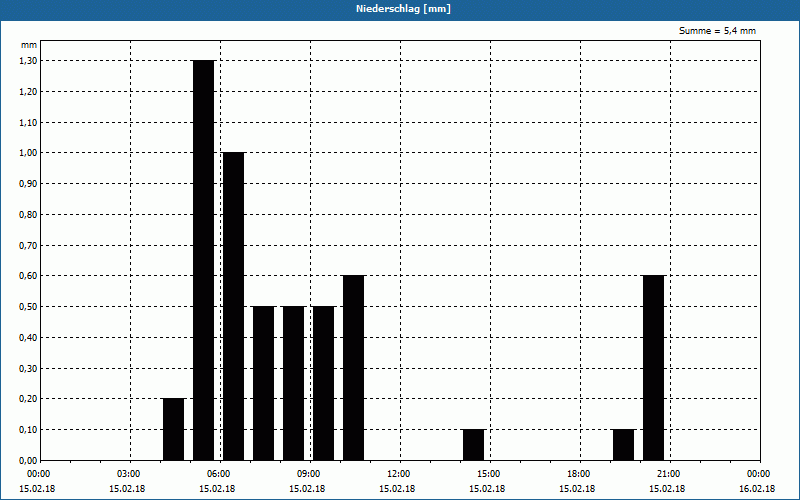Click the 12:00 time axis label
Viewport: 800px width, 500px height.
pyautogui.click(x=398, y=474)
